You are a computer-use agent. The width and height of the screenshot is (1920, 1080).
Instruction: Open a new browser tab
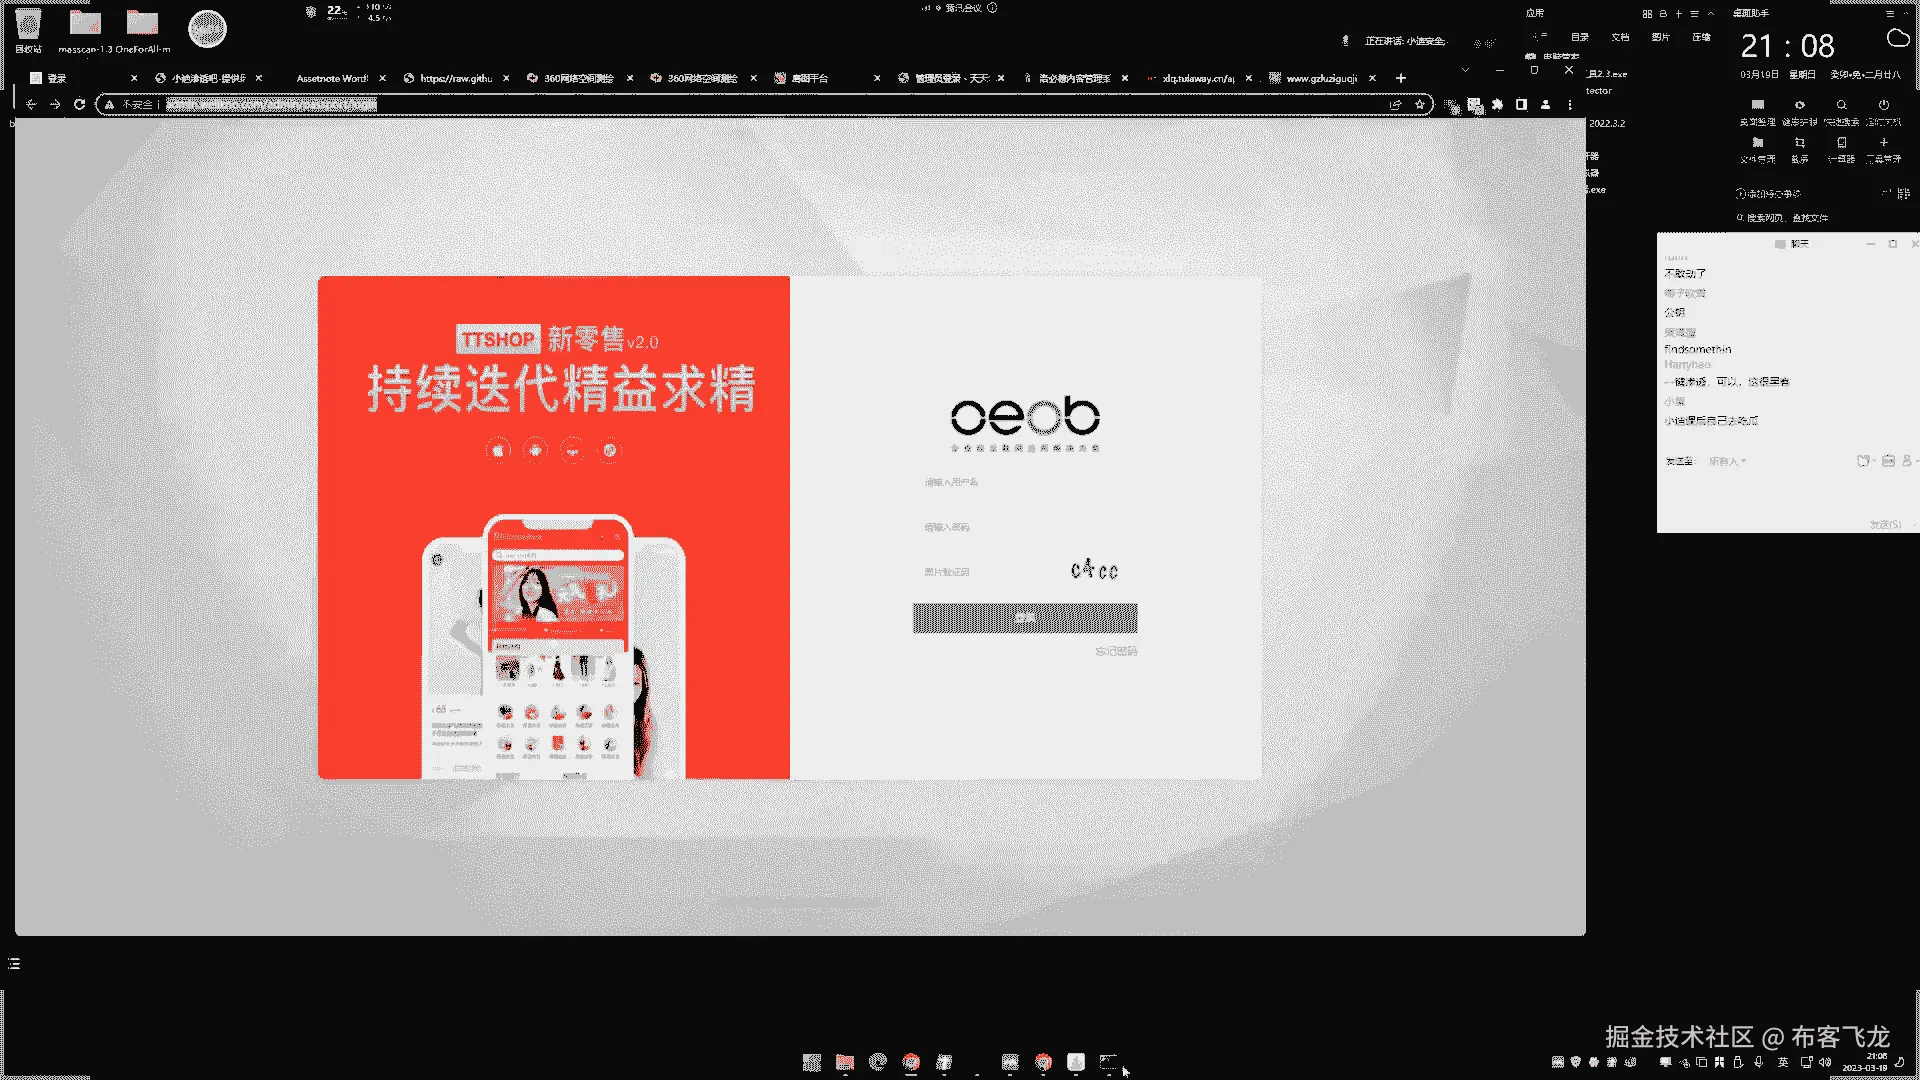1400,78
